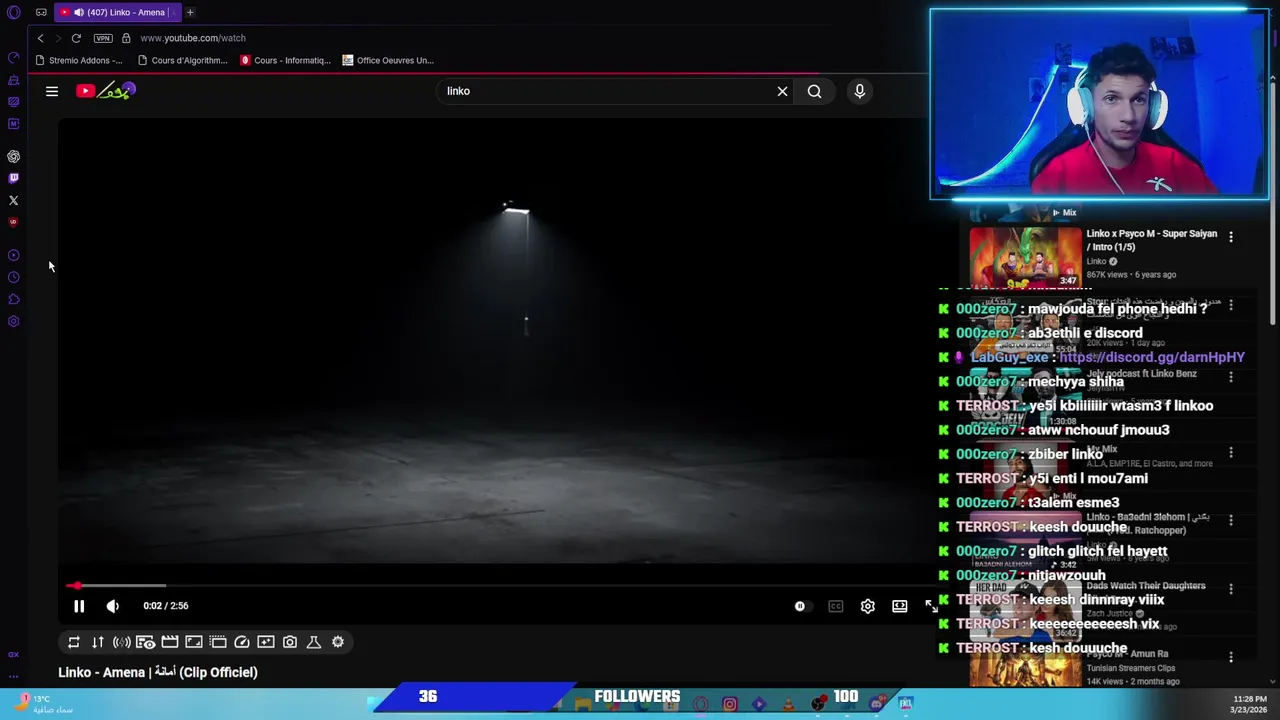Open uBlock shield sidebar icon
This screenshot has height=720, width=1280.
[14, 222]
